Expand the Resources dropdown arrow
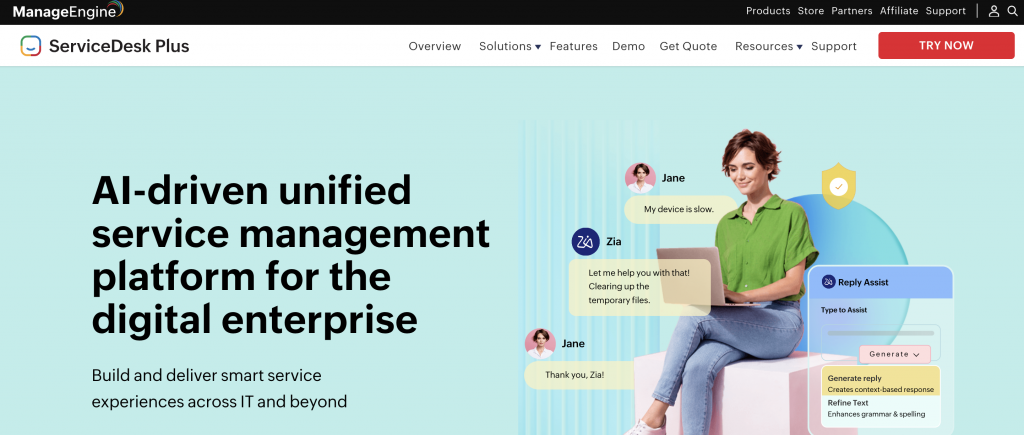The height and width of the screenshot is (435, 1024). pos(799,47)
